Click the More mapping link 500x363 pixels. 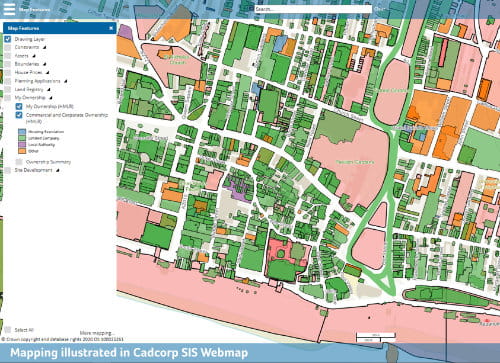point(97,333)
